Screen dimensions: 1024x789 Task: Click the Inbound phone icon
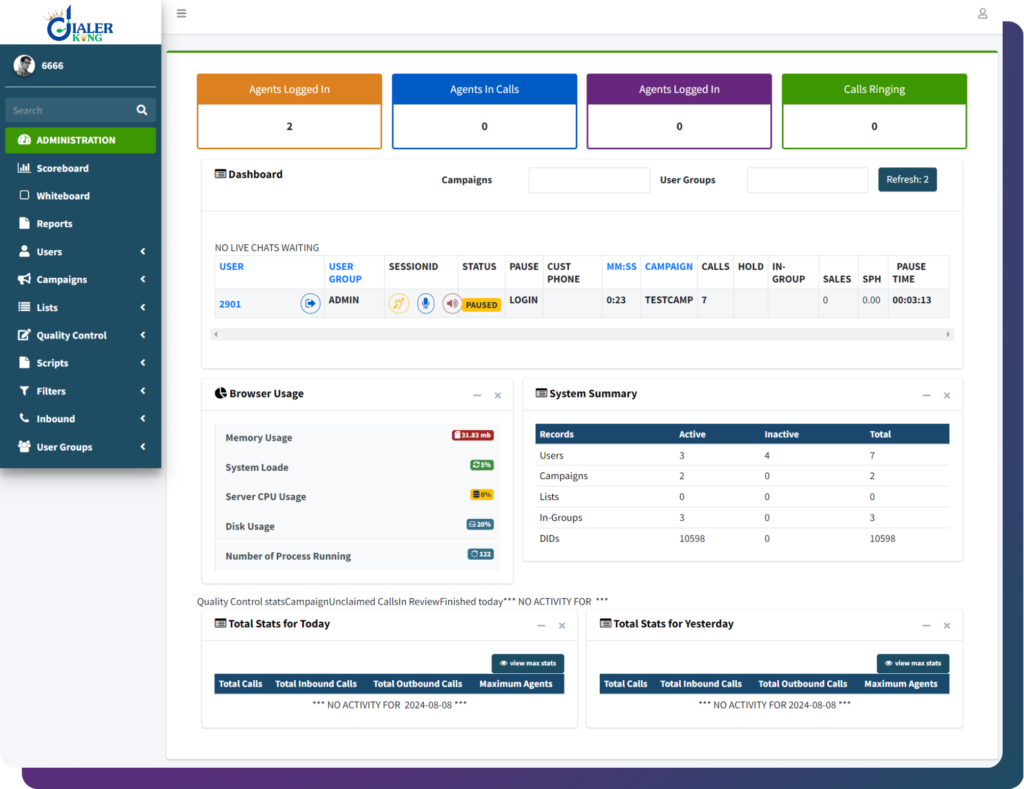click(24, 418)
